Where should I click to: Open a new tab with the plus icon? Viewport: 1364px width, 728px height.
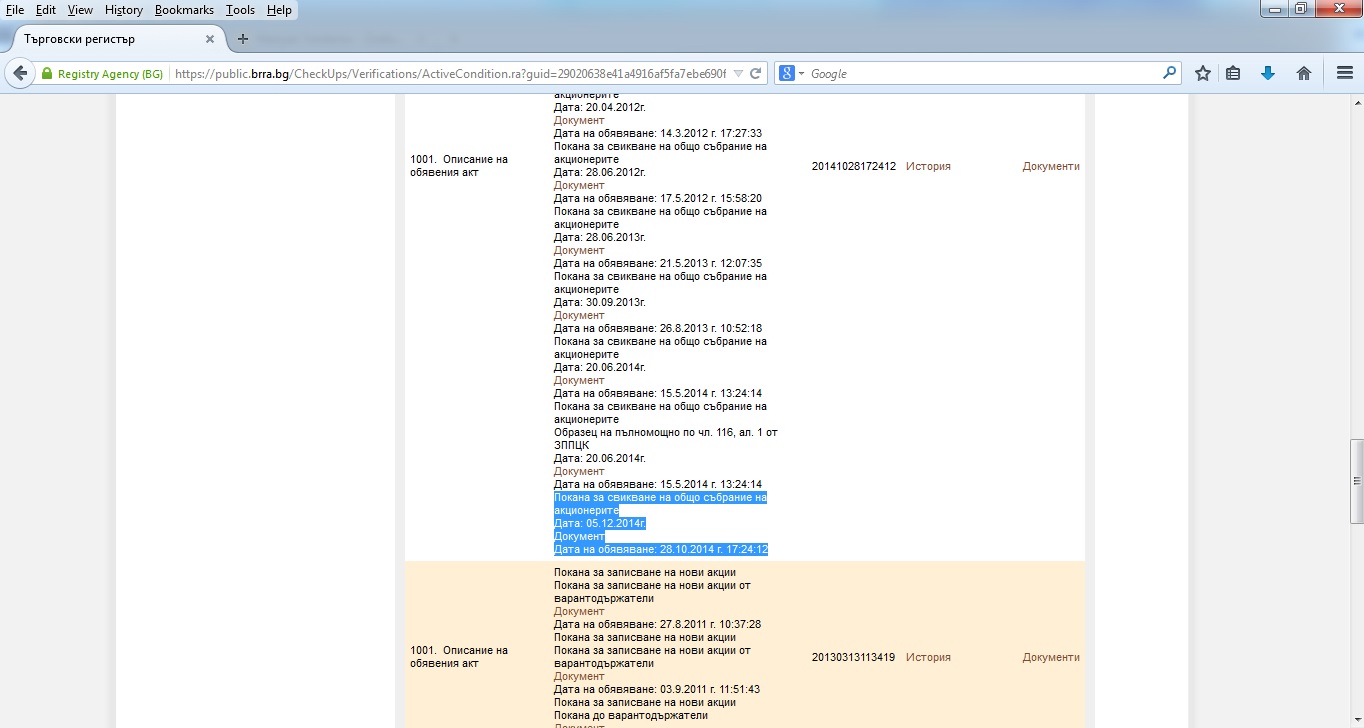coord(242,39)
